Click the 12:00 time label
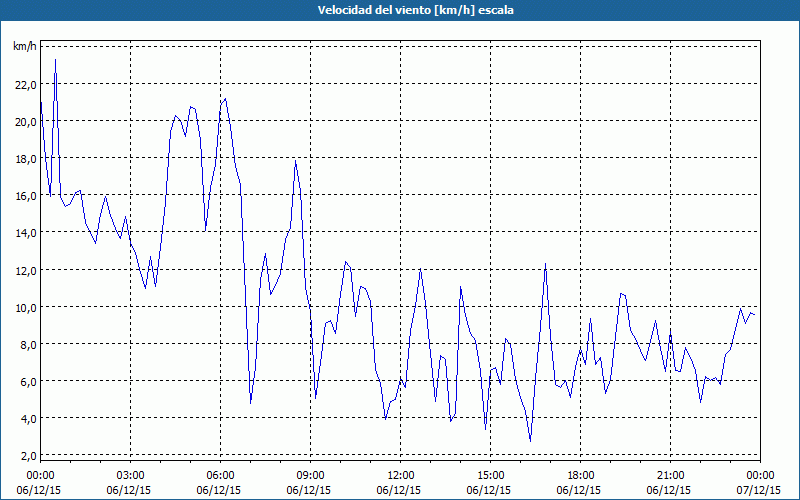800x500 pixels. [401, 476]
